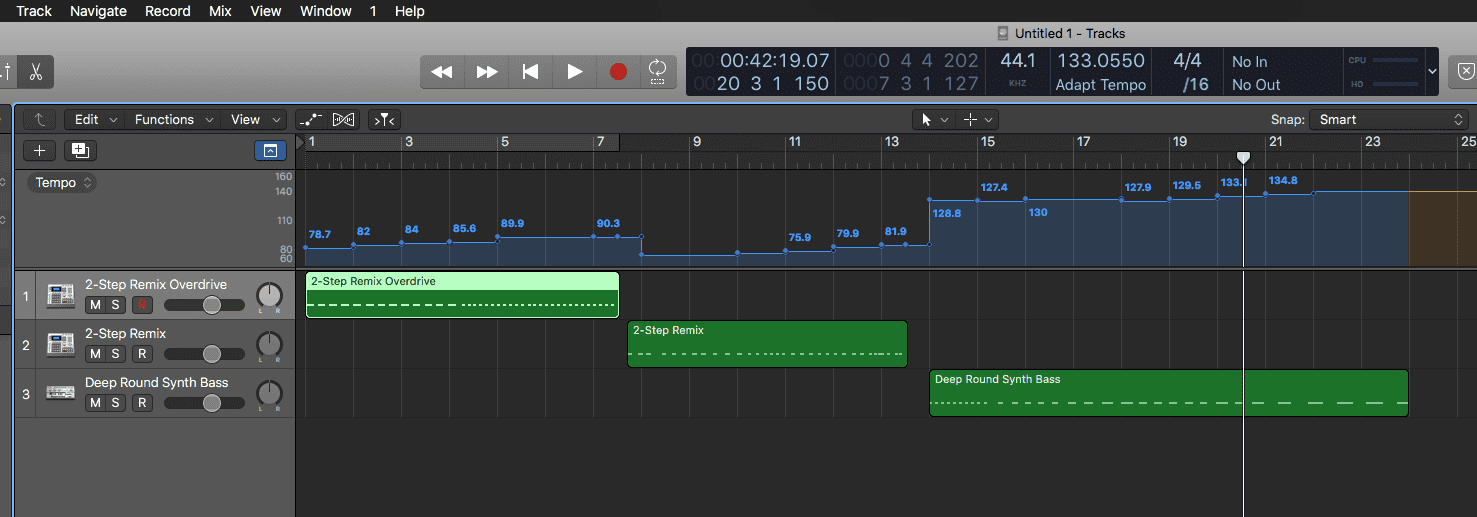Open the 1 screenset menu
1477x517 pixels.
(374, 11)
